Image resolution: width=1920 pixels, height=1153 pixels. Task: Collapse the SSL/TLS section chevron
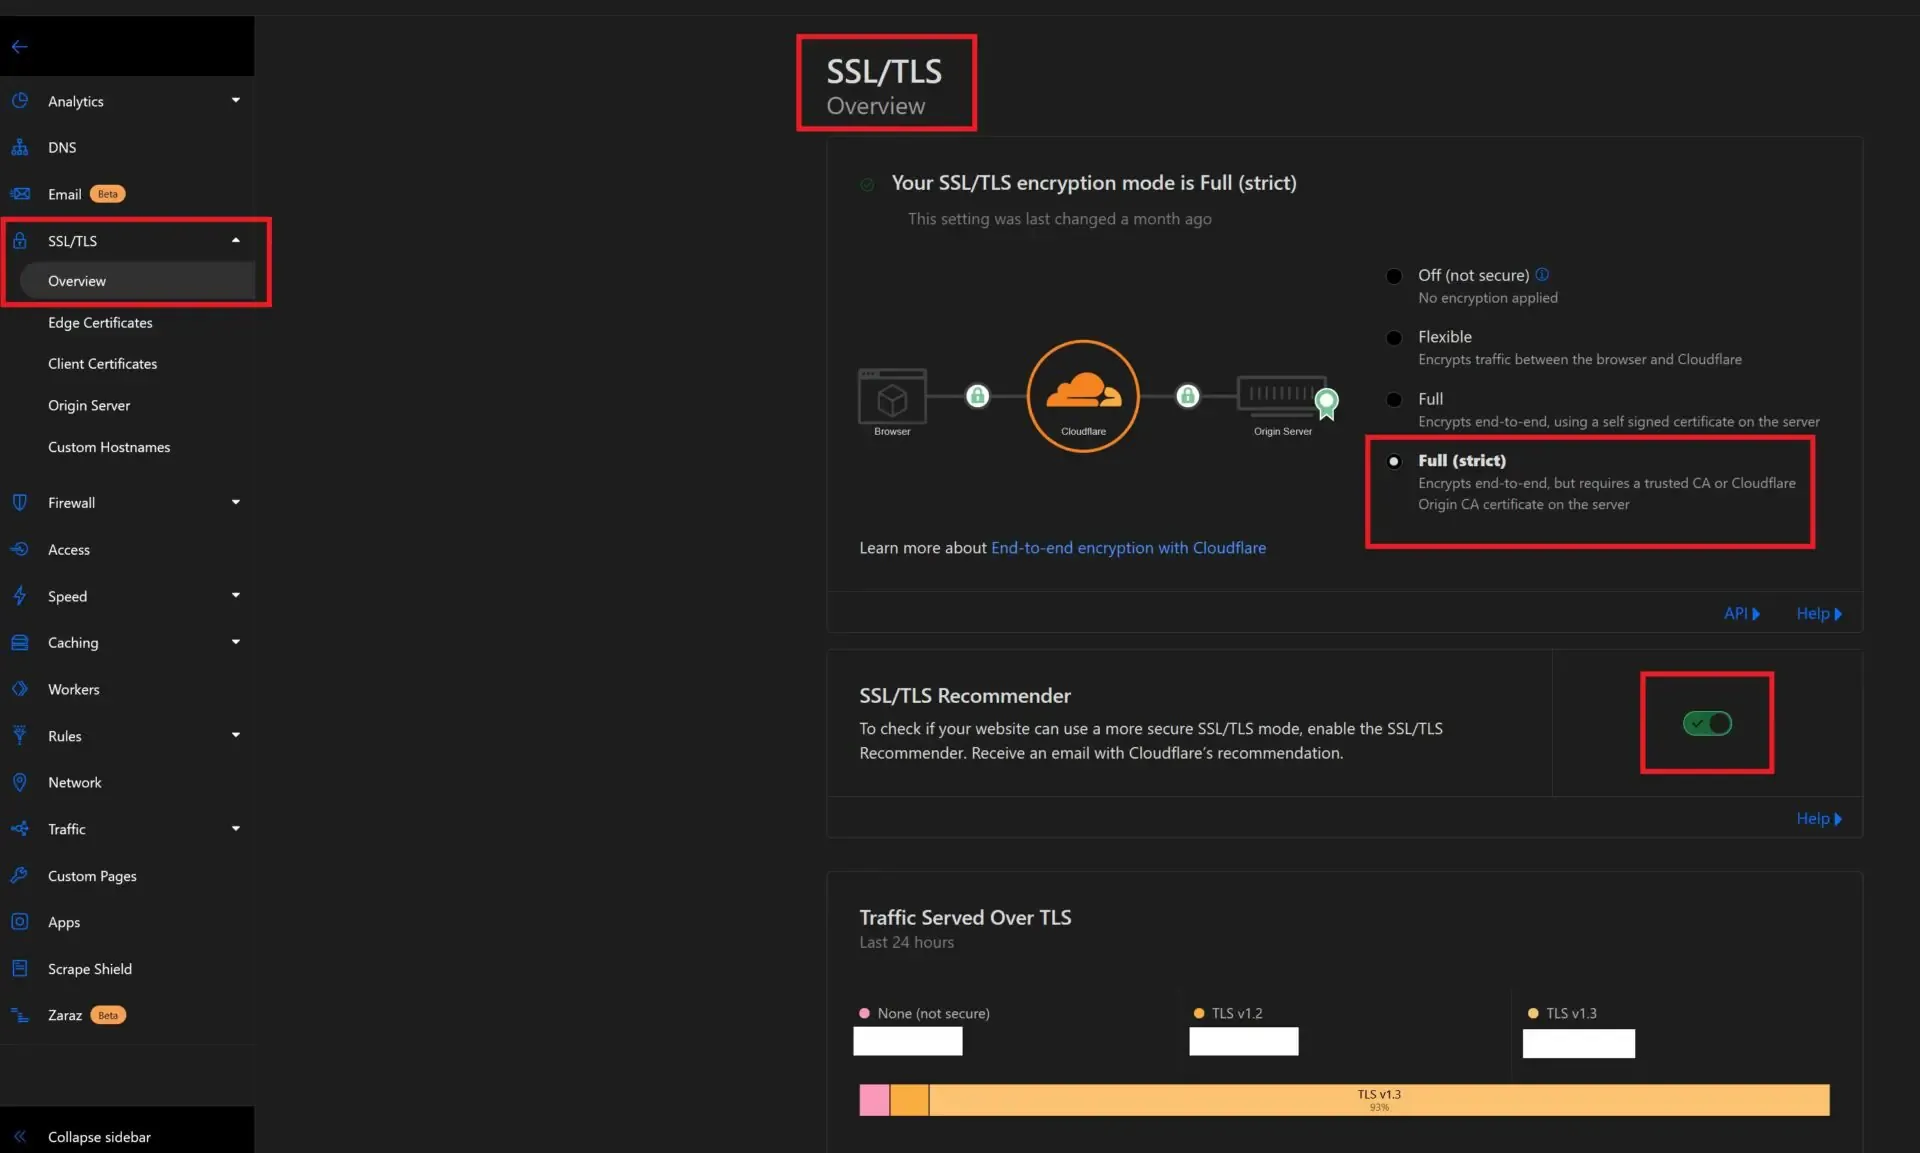[235, 240]
